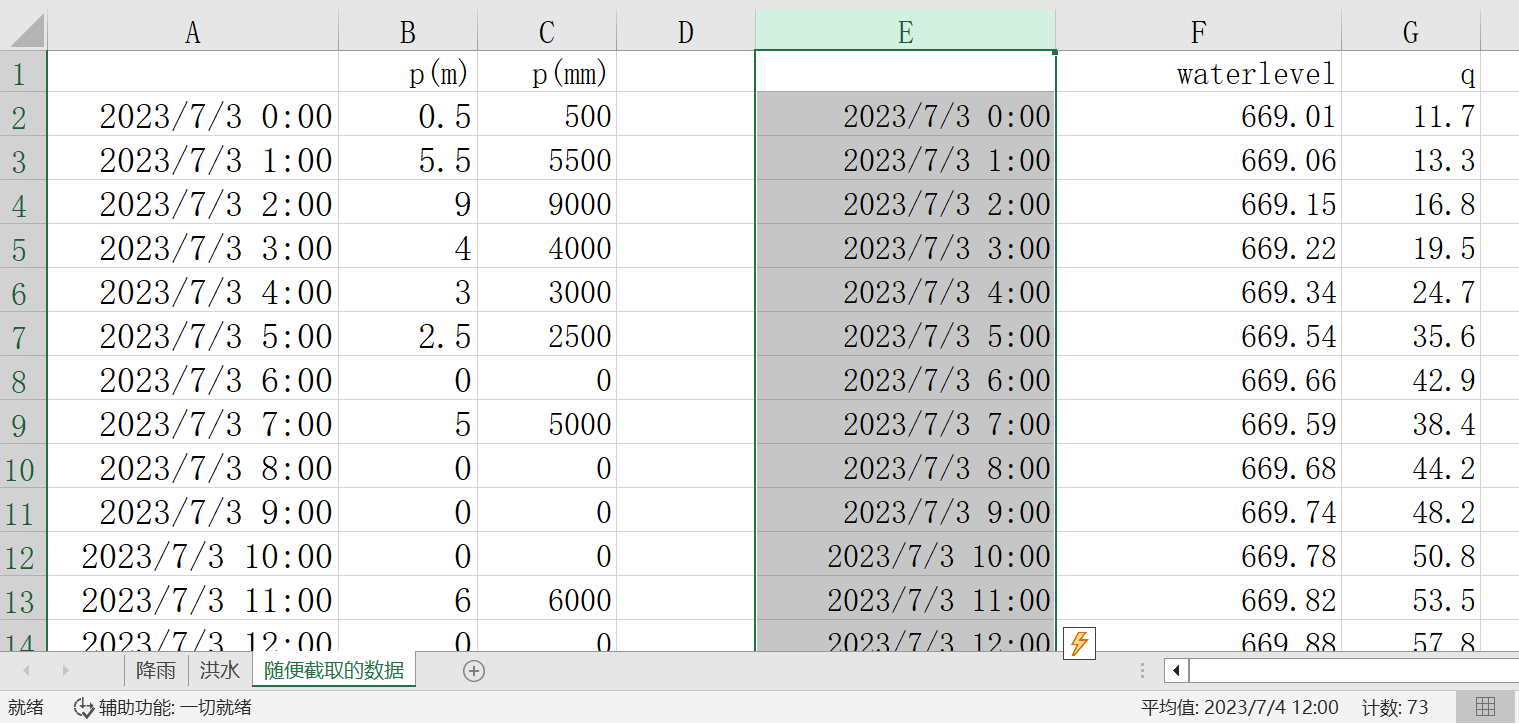Click the waterlevel header cell

pyautogui.click(x=1198, y=72)
